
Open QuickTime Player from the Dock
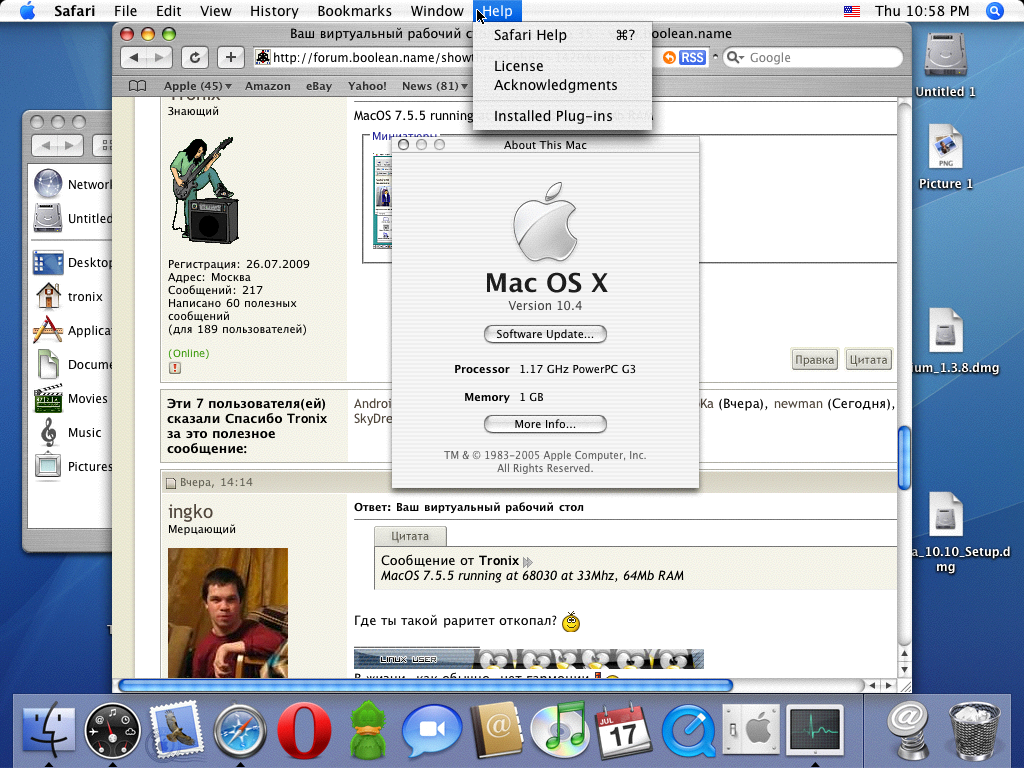(x=687, y=731)
